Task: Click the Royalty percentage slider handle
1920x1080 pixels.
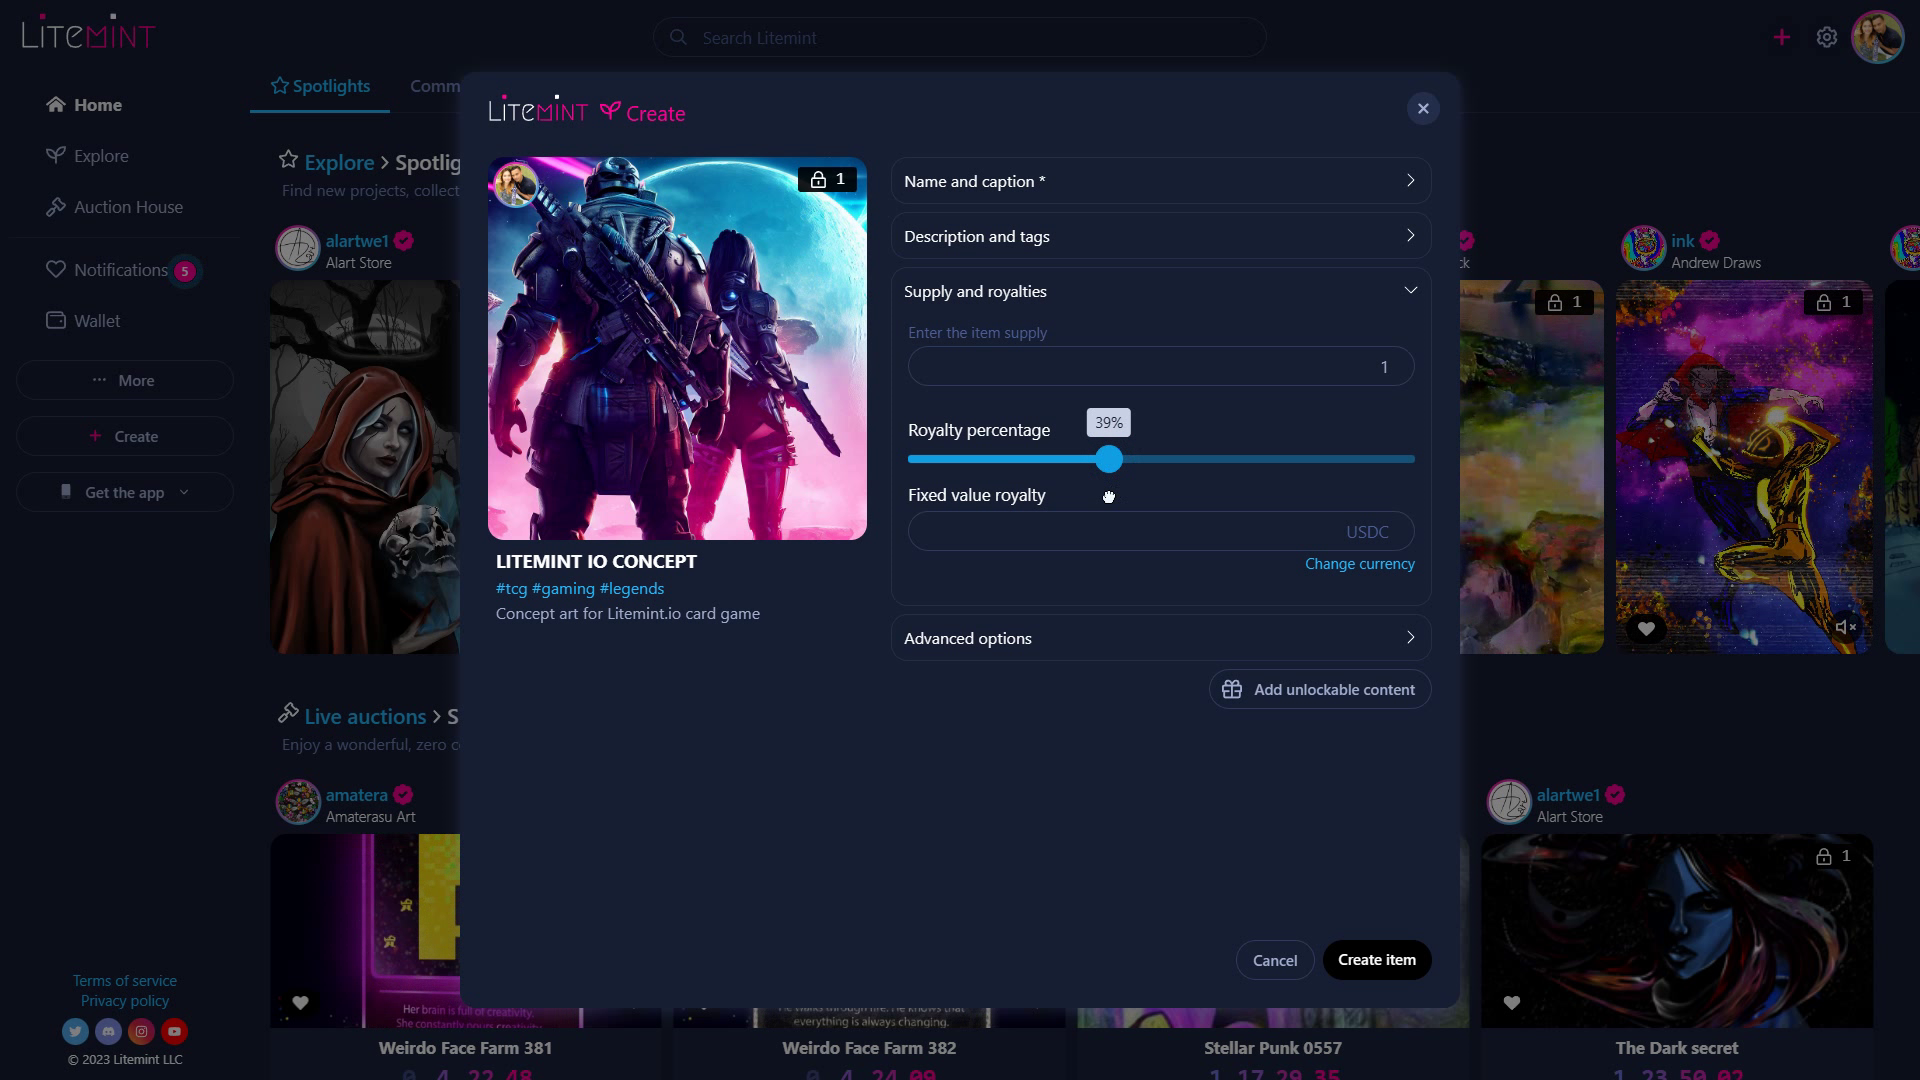Action: 1108,459
